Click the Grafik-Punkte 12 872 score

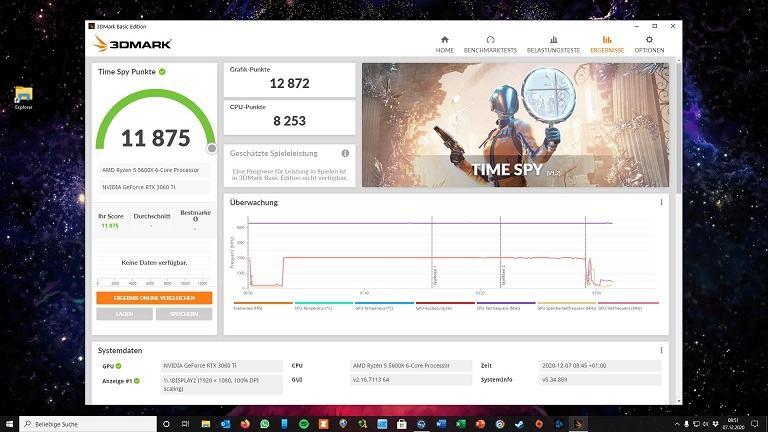pos(289,83)
